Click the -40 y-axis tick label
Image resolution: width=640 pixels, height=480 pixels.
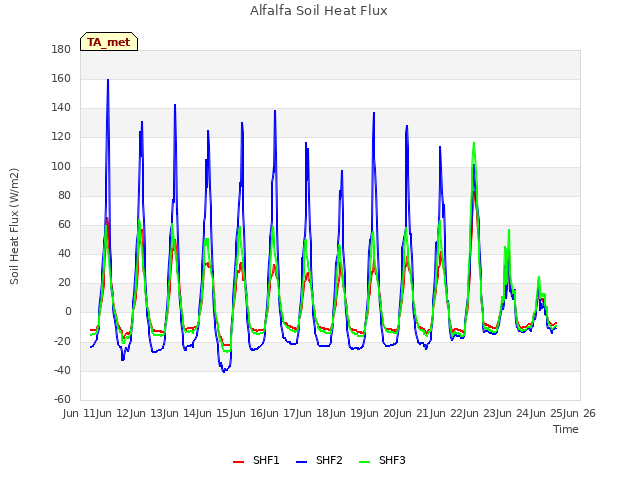62,370
